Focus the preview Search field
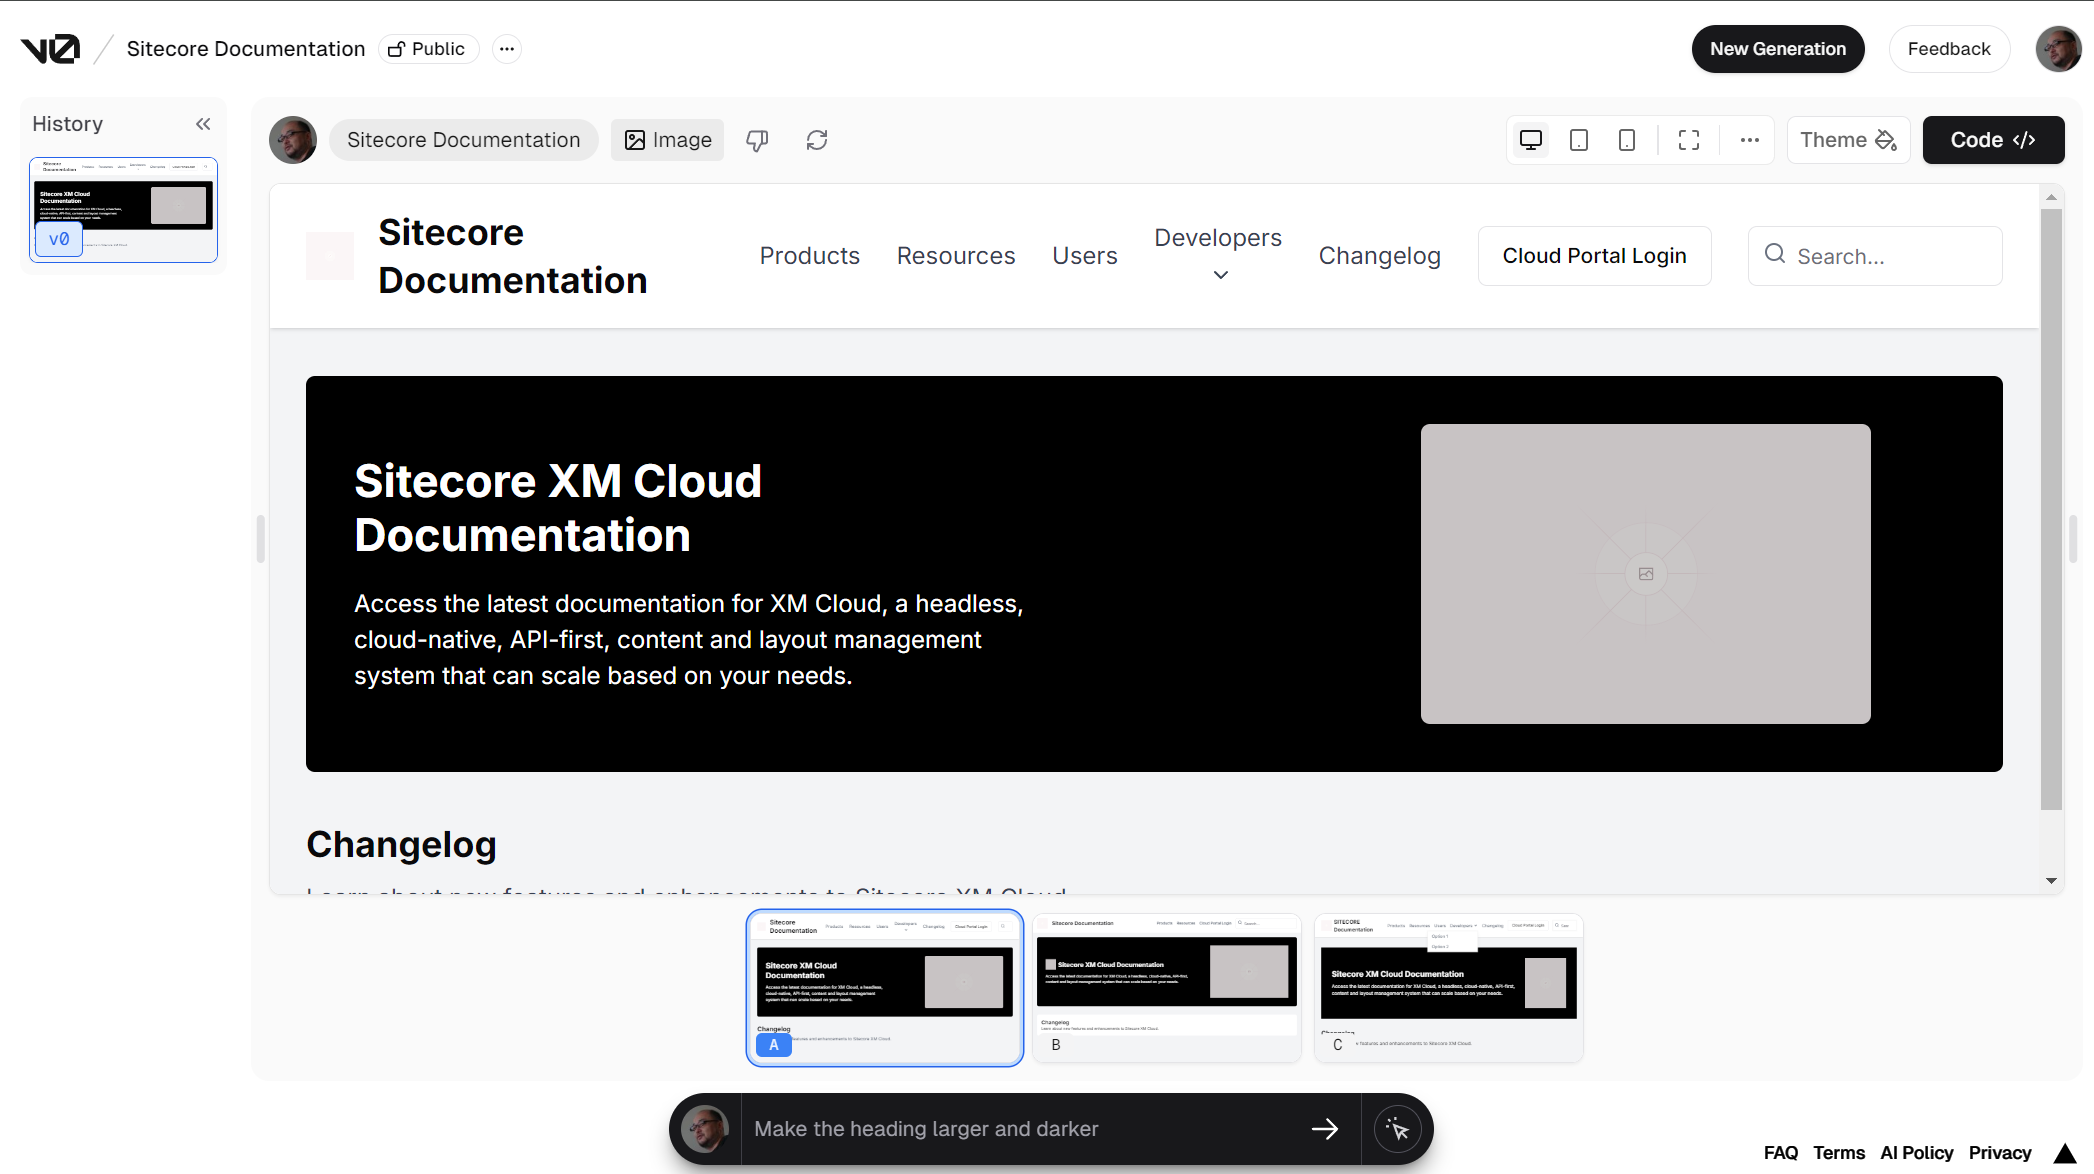This screenshot has width=2094, height=1174. coord(1875,256)
